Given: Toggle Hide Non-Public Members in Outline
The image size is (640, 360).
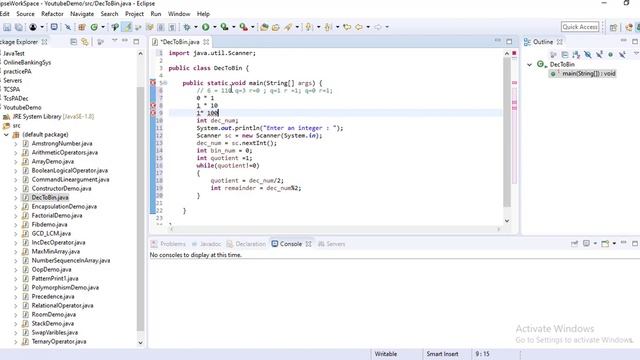Looking at the screenshot, I should (611, 54).
